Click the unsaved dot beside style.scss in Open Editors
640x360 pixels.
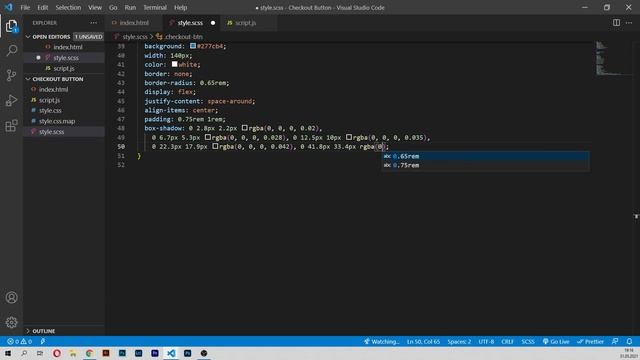click(x=38, y=58)
